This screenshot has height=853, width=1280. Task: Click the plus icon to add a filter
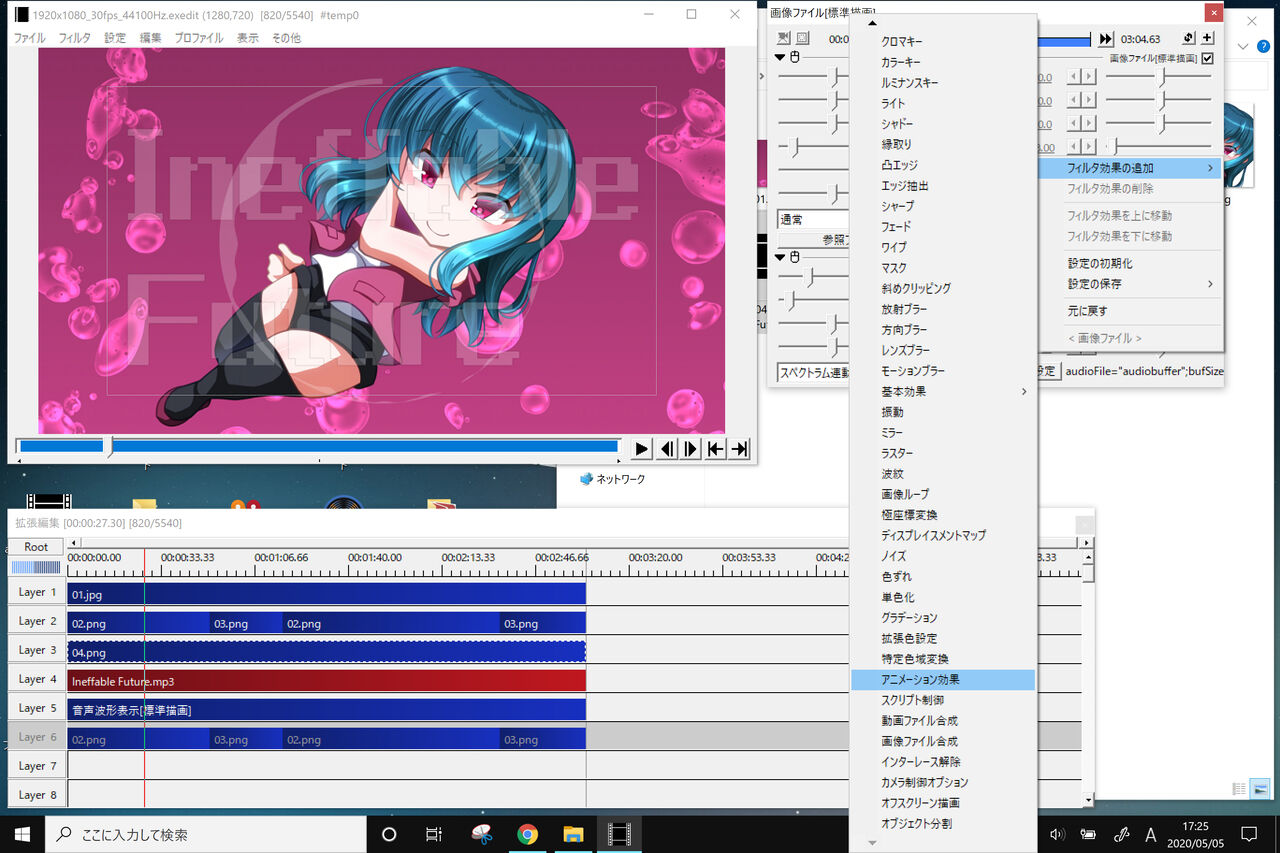pyautogui.click(x=1208, y=38)
